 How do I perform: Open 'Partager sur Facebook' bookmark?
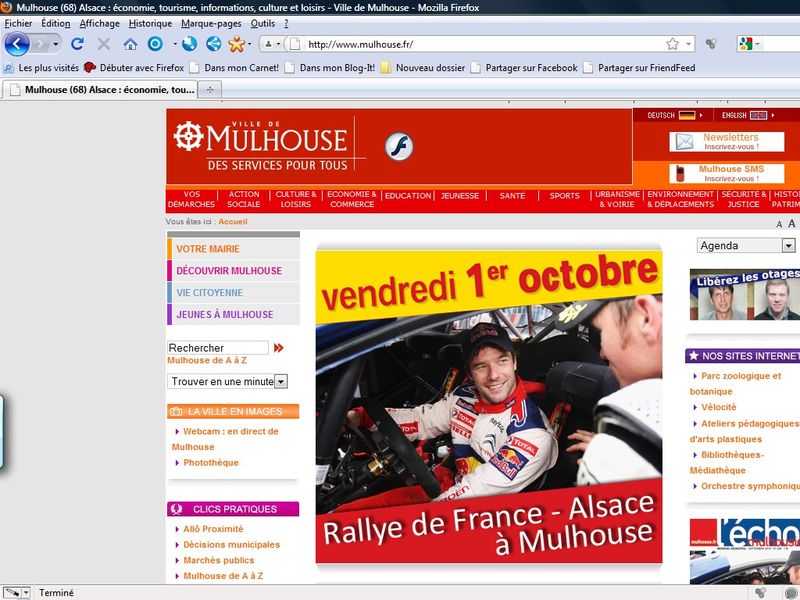(x=524, y=68)
